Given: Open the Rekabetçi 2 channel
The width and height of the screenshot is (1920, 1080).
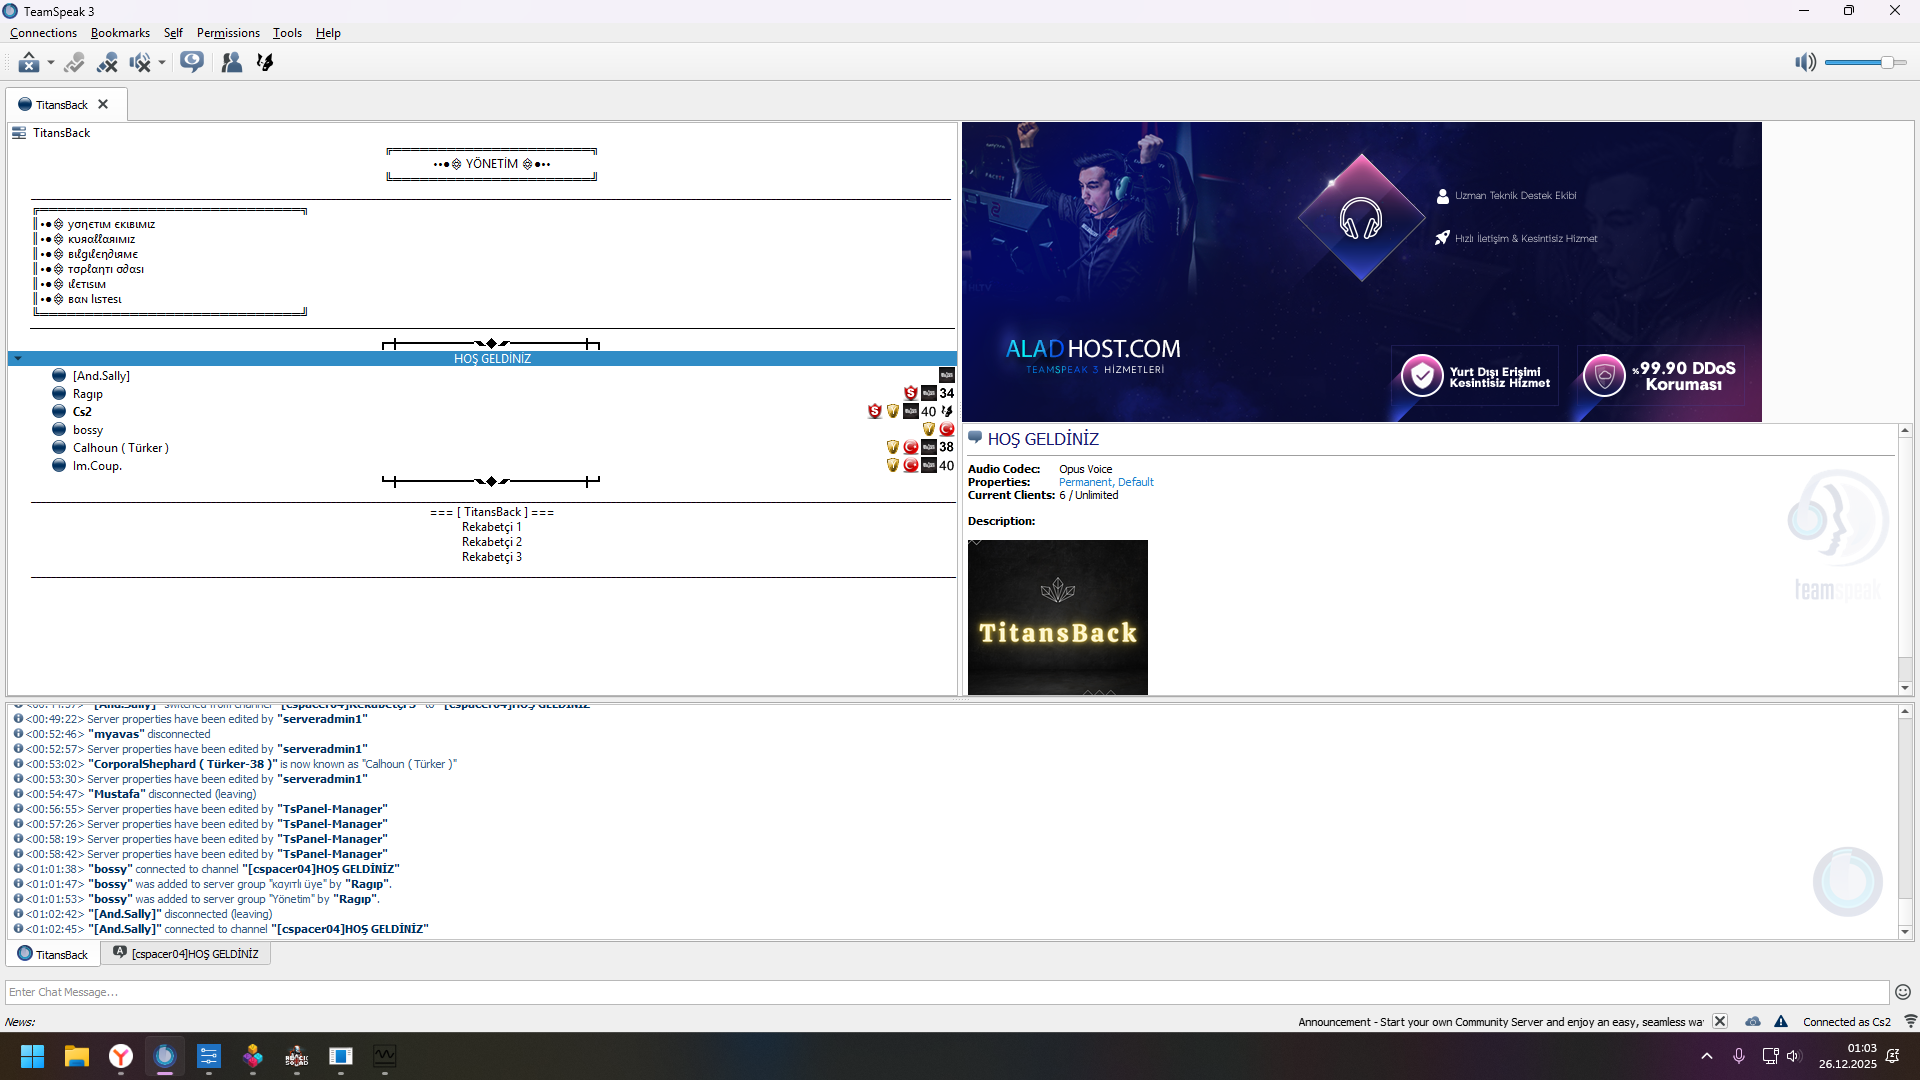Looking at the screenshot, I should [492, 542].
